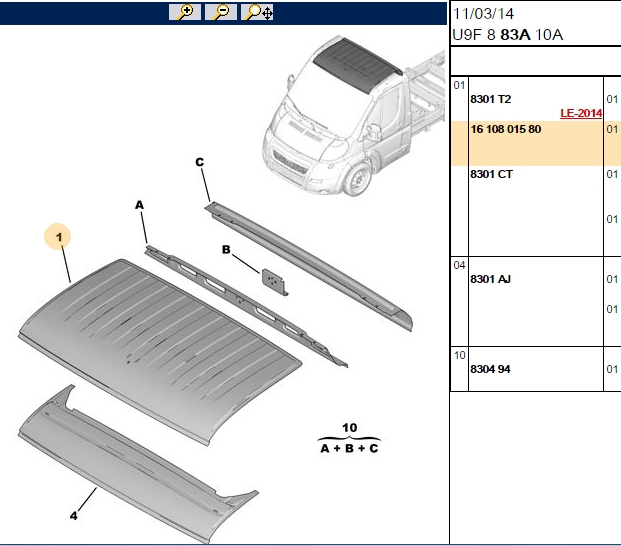Select highlighted part number 16 108 015 80
The image size is (621, 546).
pyautogui.click(x=506, y=129)
